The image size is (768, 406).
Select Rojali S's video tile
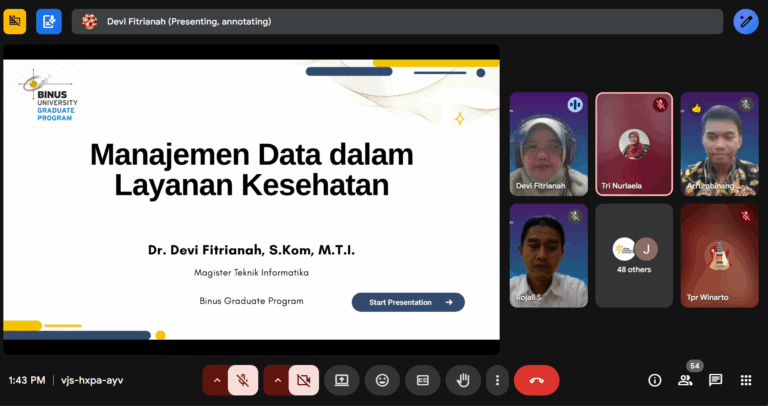549,256
